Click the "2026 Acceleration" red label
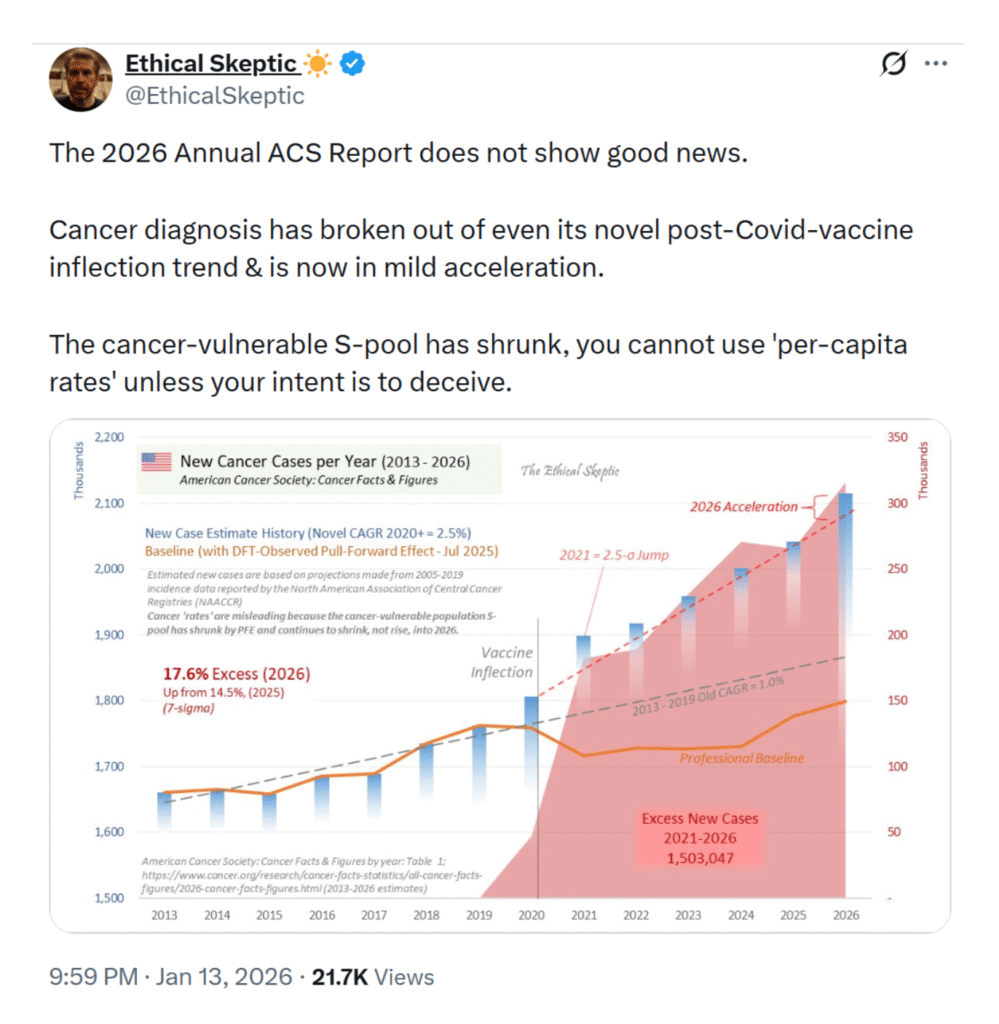Viewport: 999px width, 1024px height. click(744, 507)
